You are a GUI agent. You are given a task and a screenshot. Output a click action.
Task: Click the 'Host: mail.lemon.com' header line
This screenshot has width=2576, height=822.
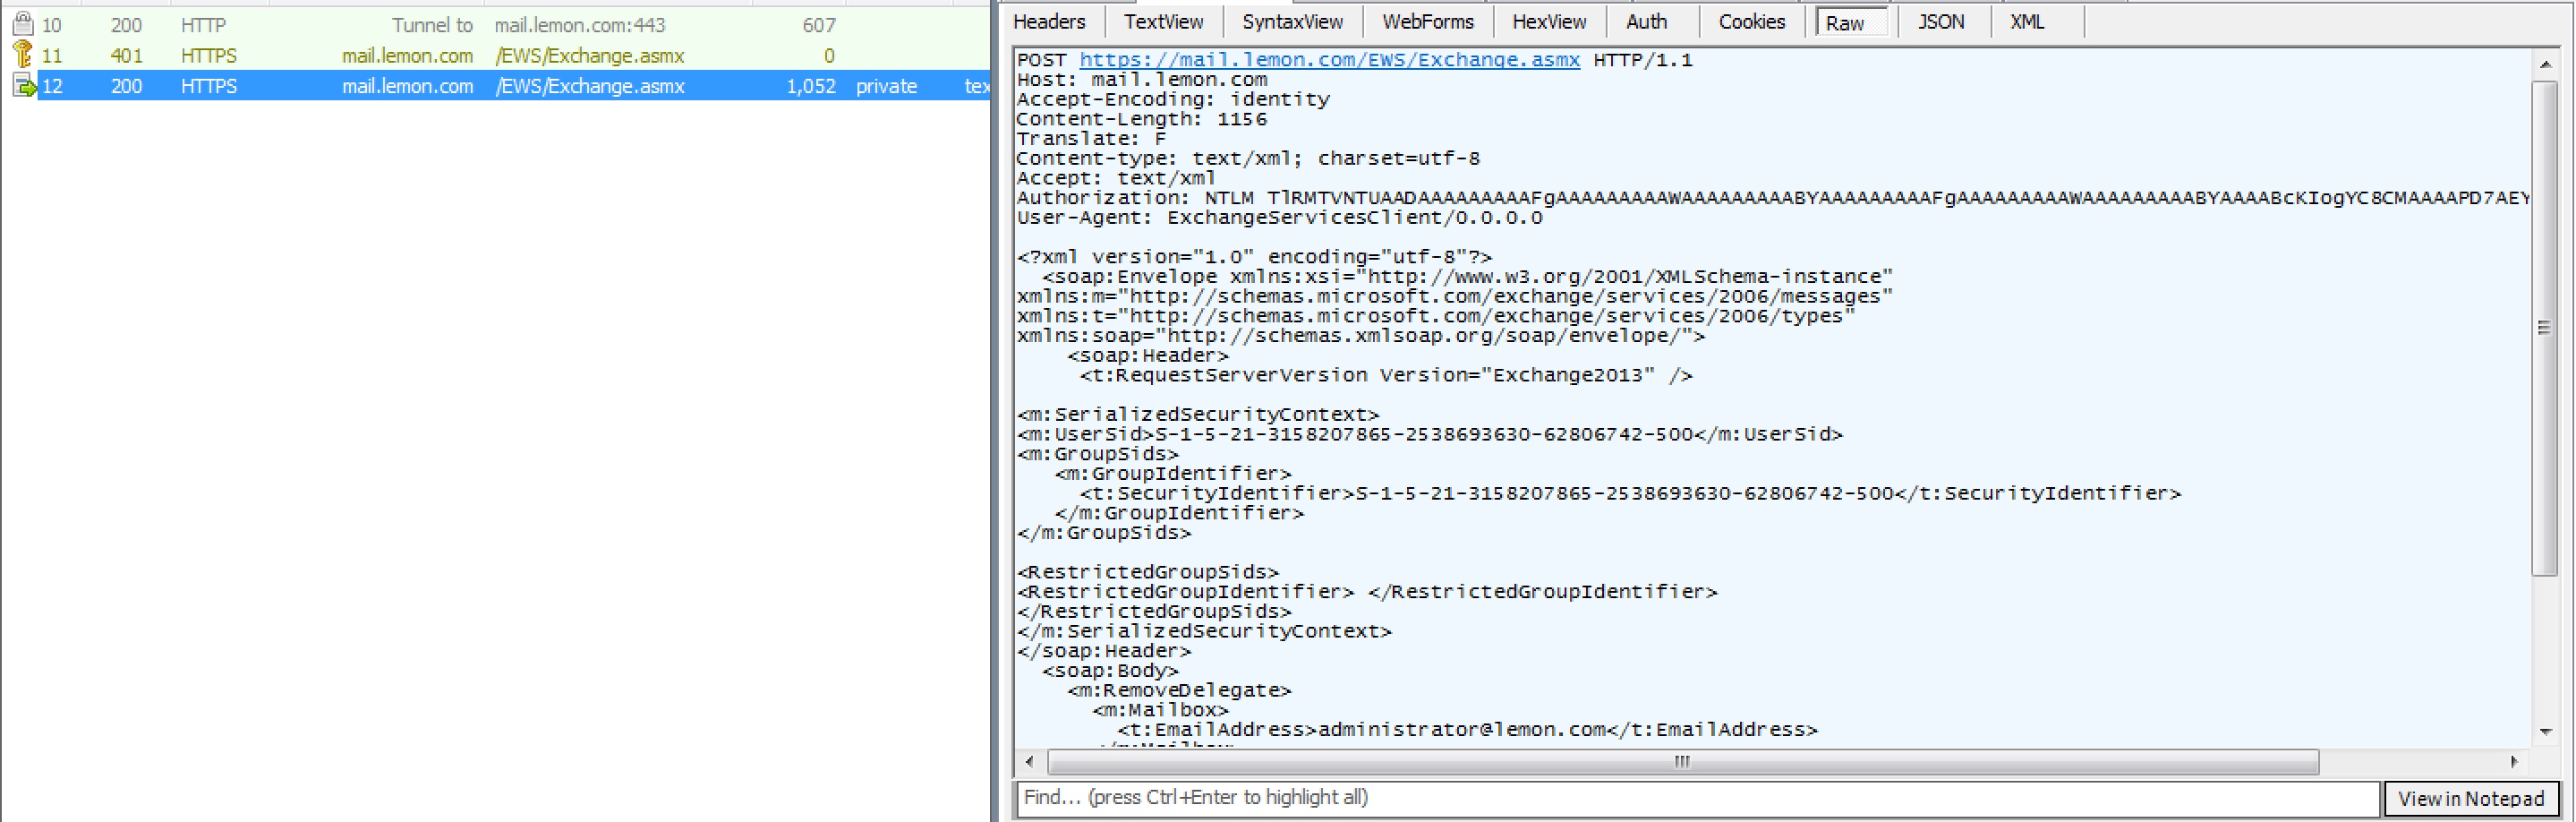tap(1142, 79)
